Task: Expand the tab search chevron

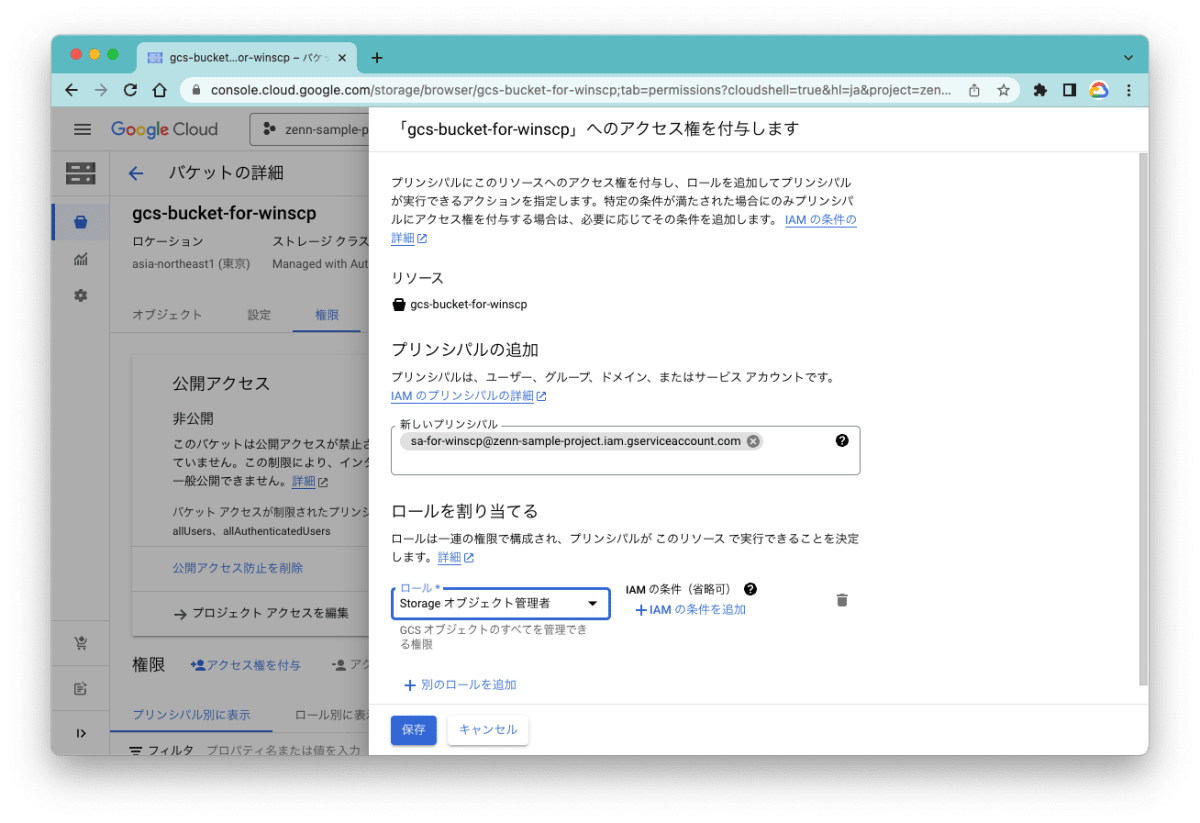Action: pos(1129,58)
